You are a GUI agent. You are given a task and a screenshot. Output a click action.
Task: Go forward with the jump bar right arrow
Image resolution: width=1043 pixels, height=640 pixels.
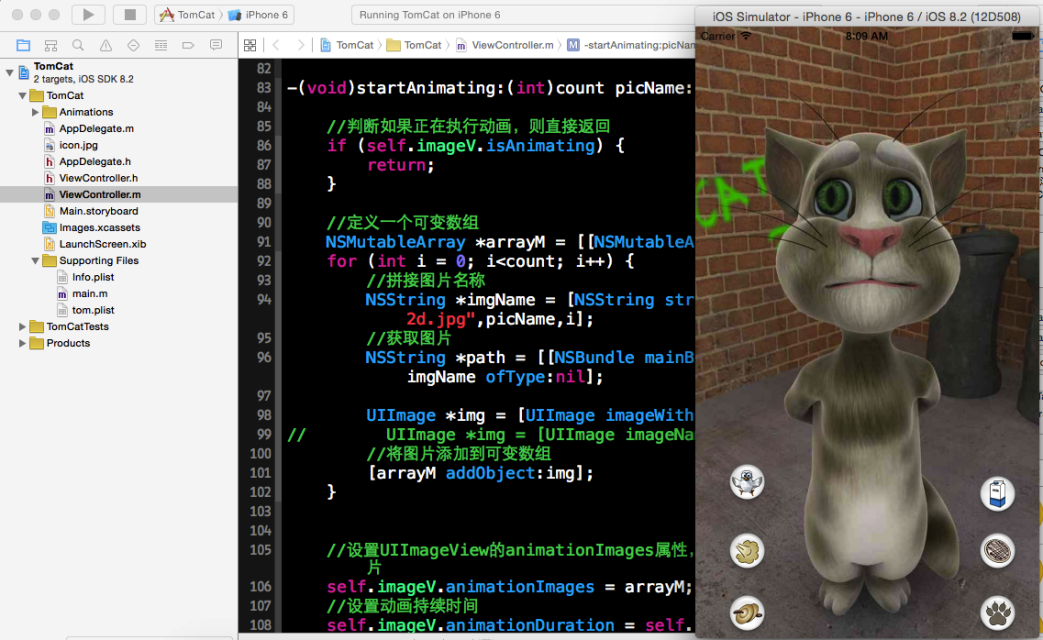tap(301, 45)
